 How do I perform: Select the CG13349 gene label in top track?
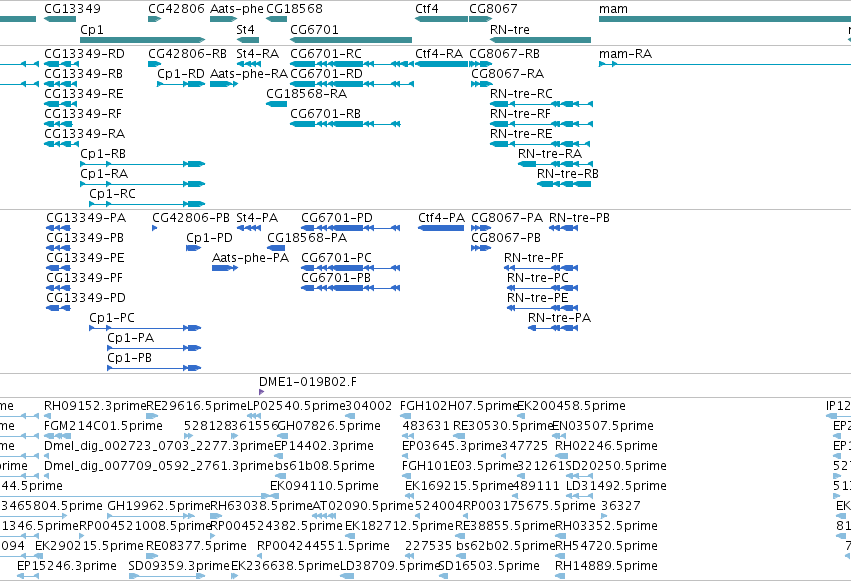coord(72,9)
